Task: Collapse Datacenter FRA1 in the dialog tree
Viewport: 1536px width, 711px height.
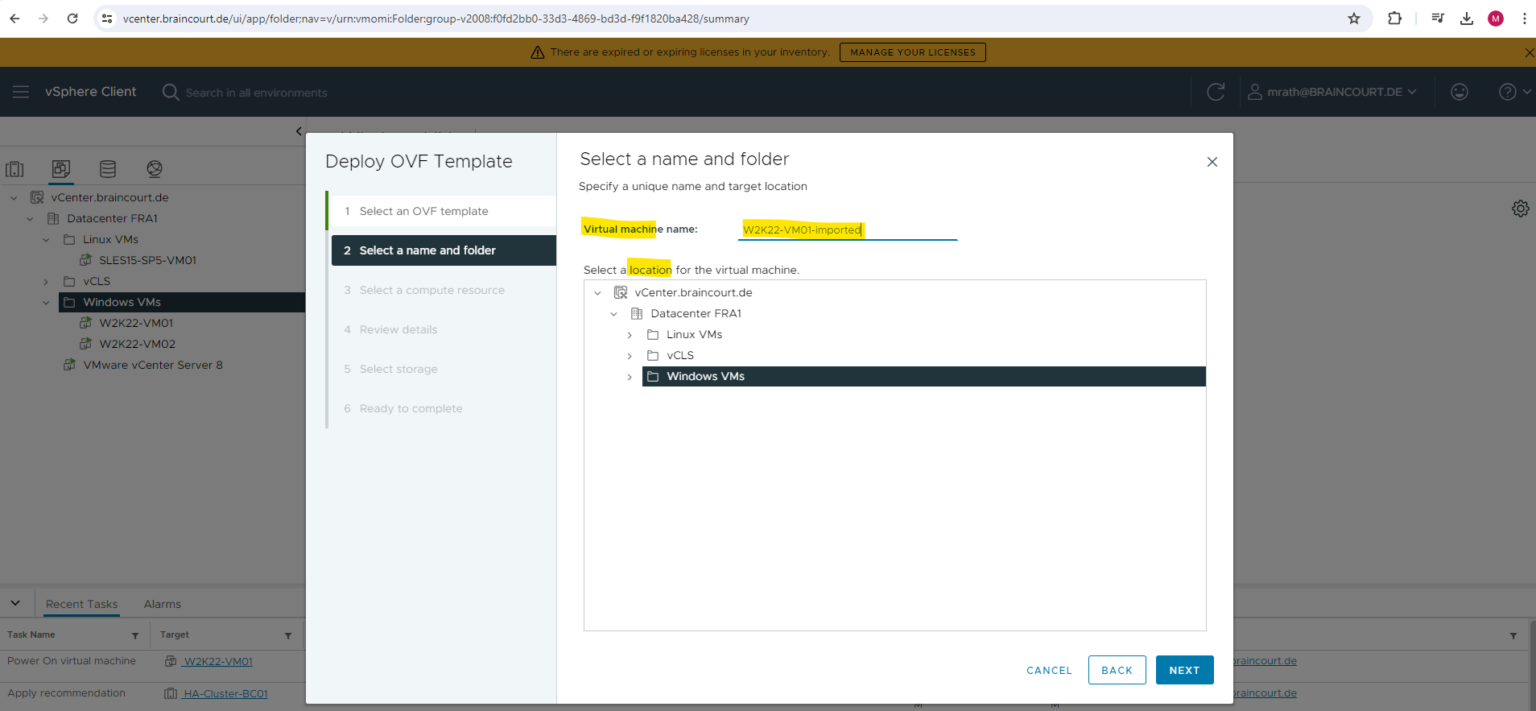Action: pos(614,313)
